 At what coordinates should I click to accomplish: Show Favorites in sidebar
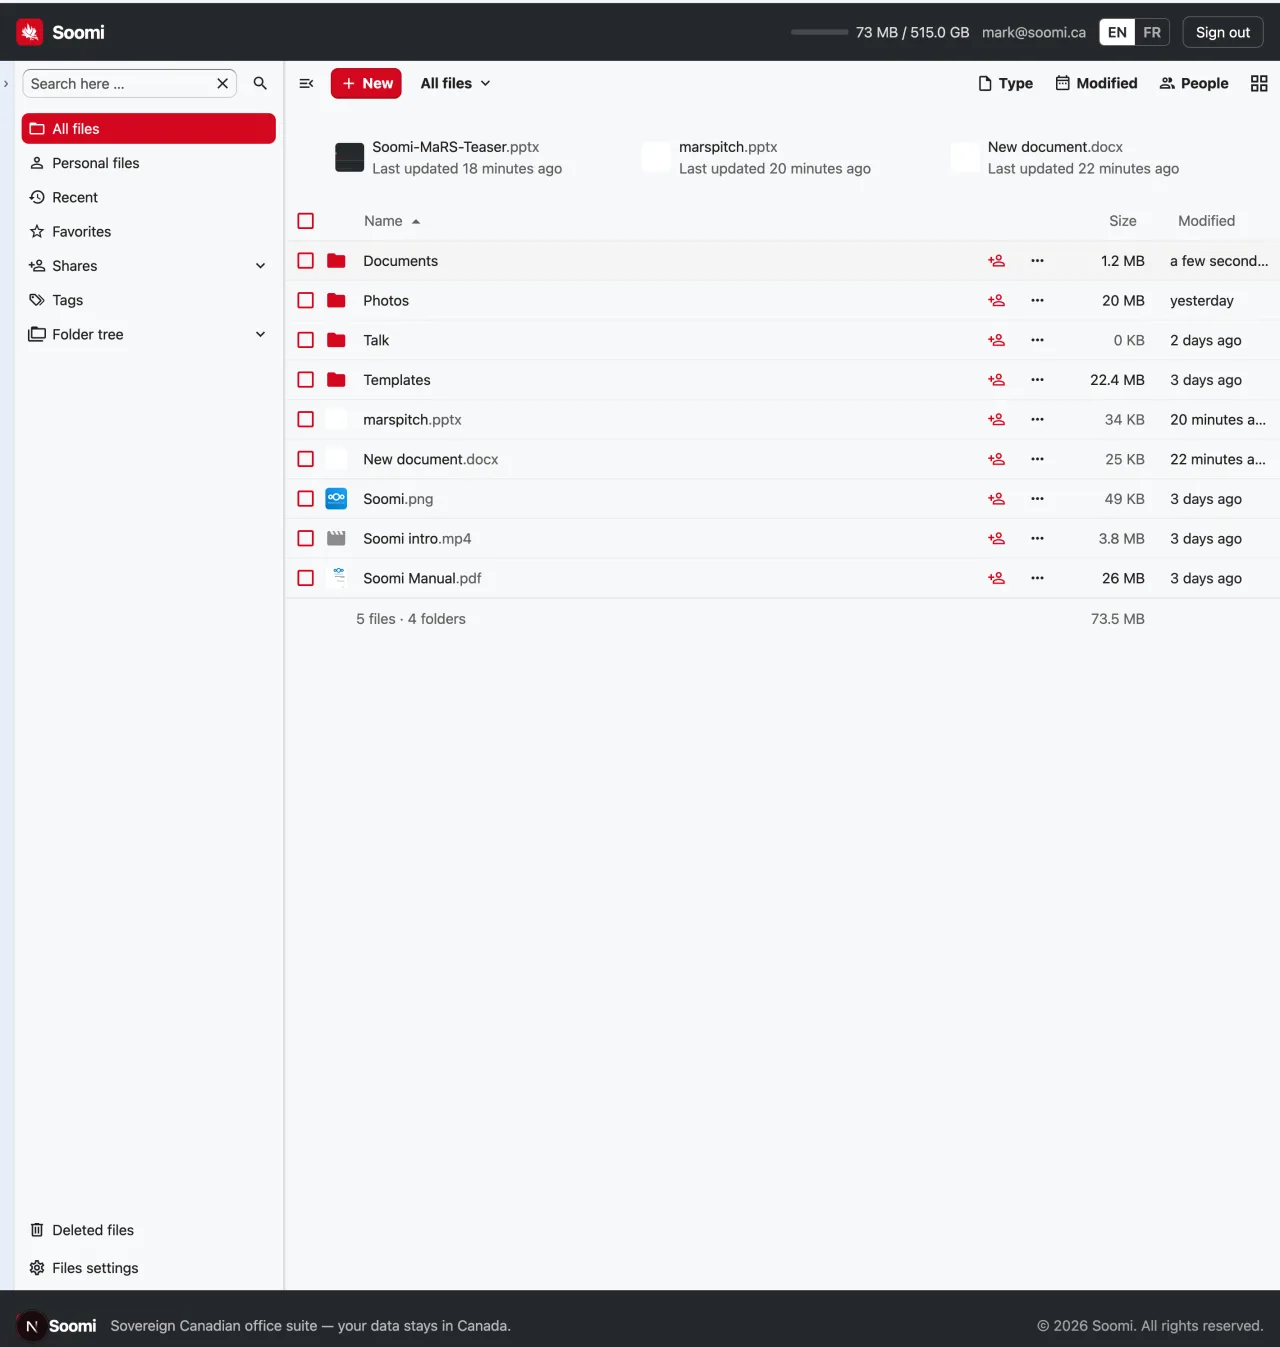149,232
